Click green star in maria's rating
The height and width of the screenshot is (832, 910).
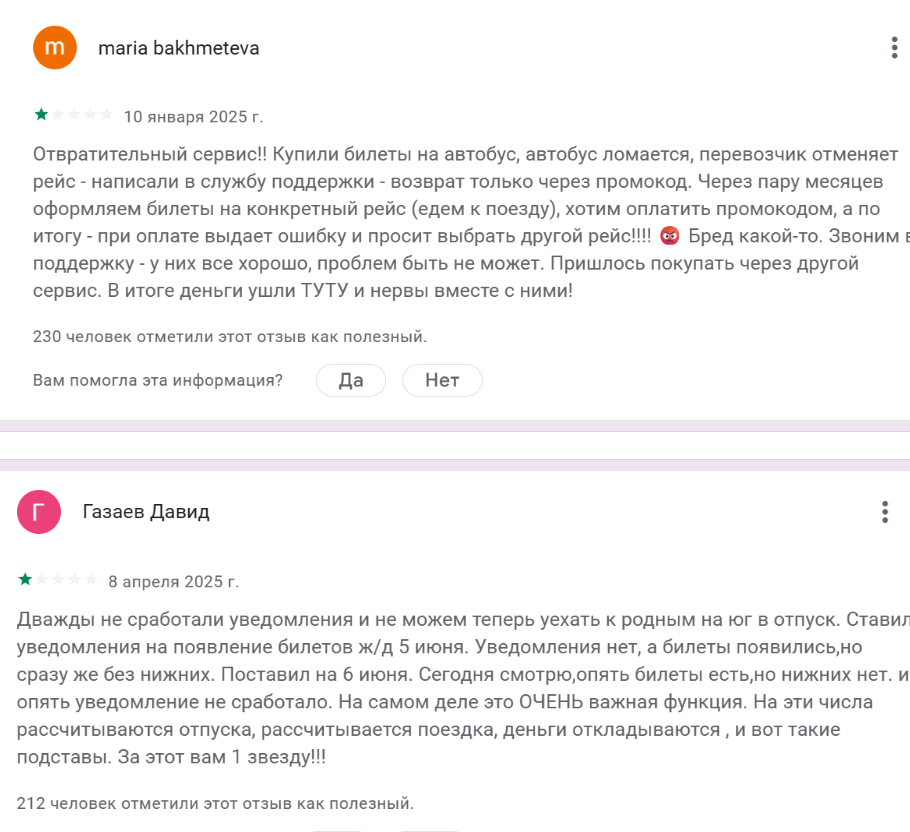coord(41,115)
